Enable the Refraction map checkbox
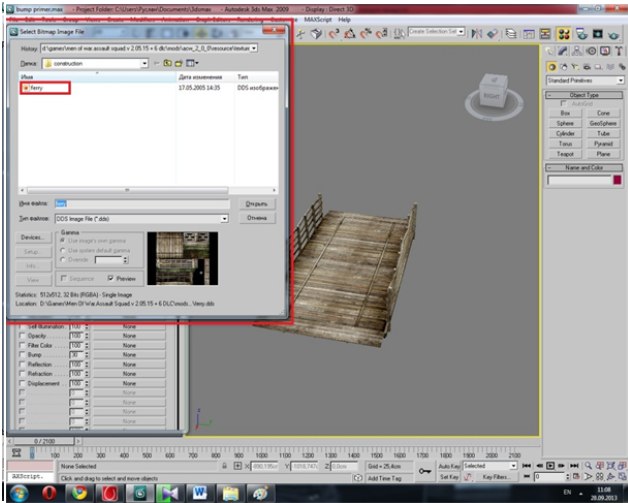The width and height of the screenshot is (628, 503). click(x=22, y=374)
